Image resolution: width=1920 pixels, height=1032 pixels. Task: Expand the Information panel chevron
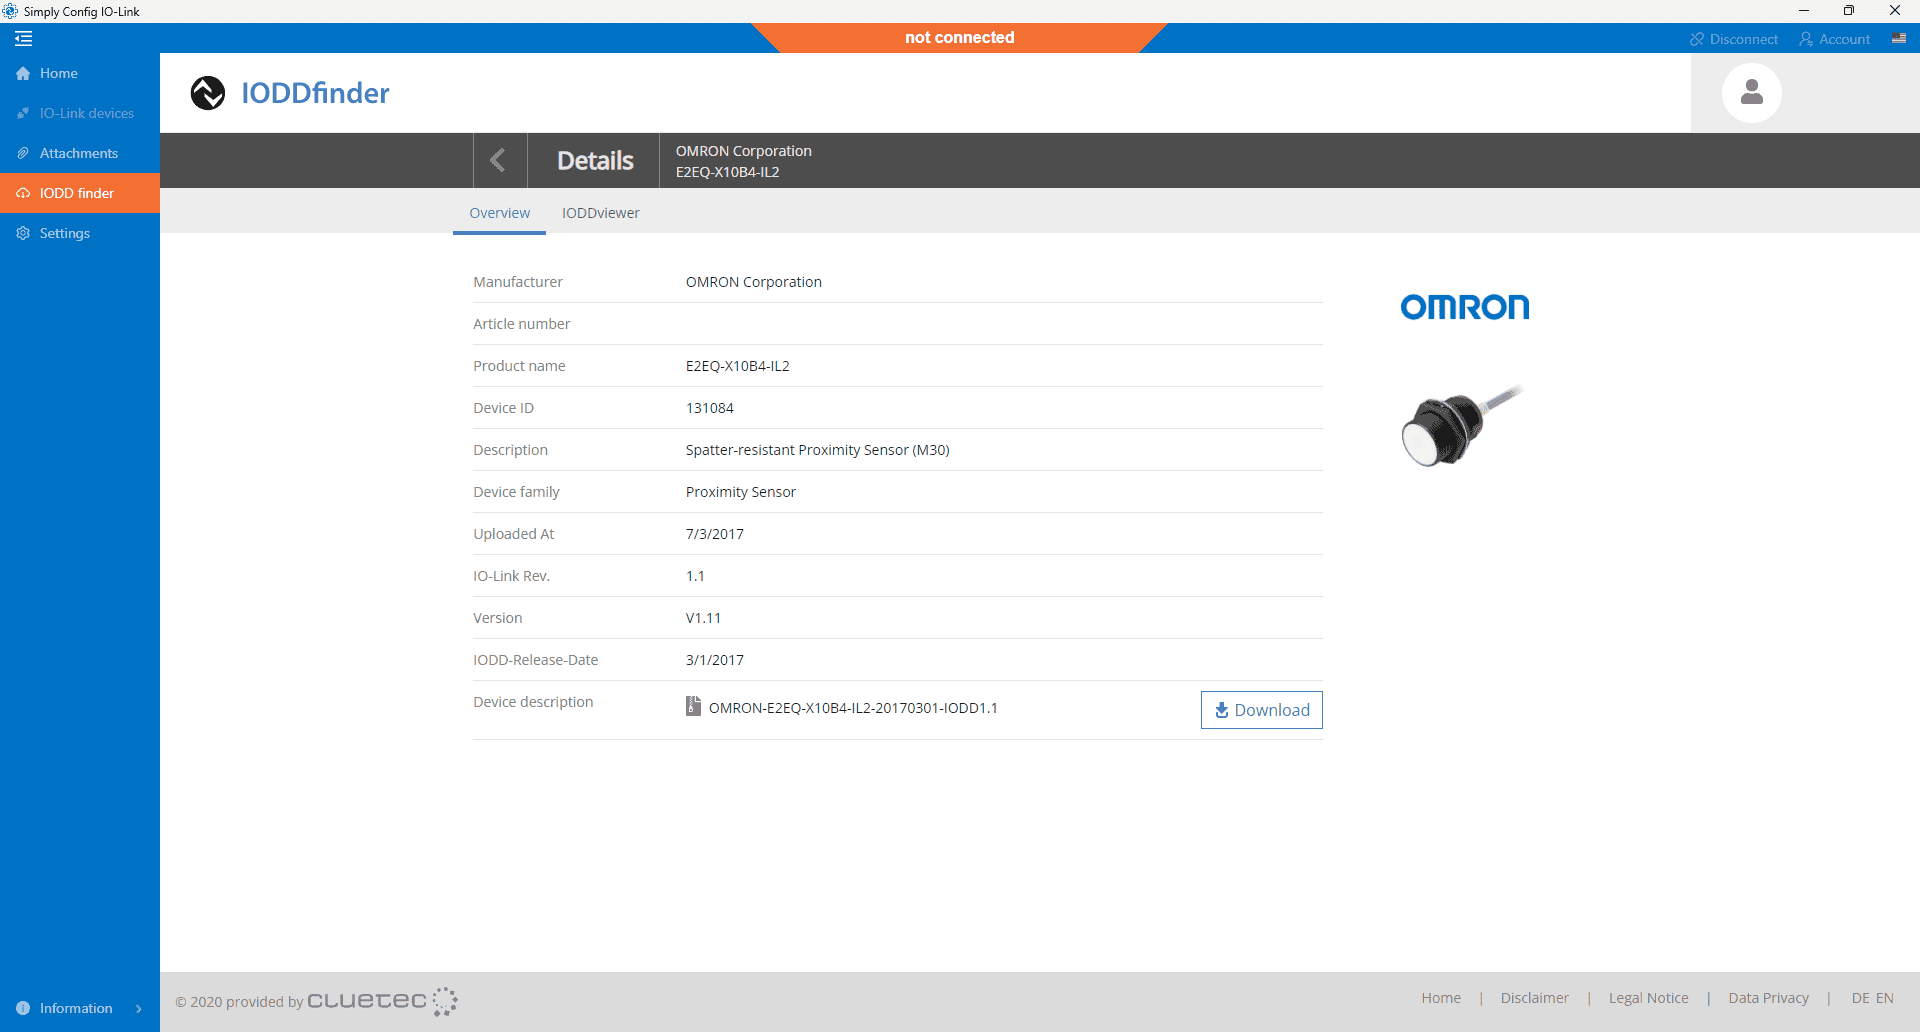(139, 1008)
